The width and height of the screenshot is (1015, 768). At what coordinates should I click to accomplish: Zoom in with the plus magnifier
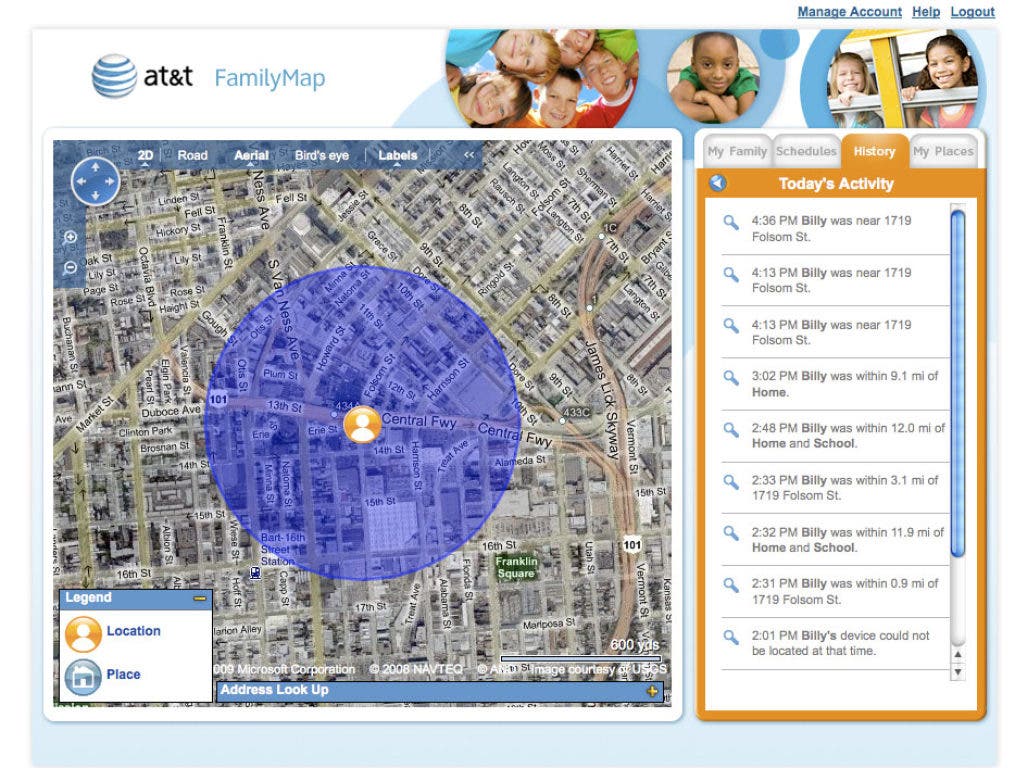point(71,237)
